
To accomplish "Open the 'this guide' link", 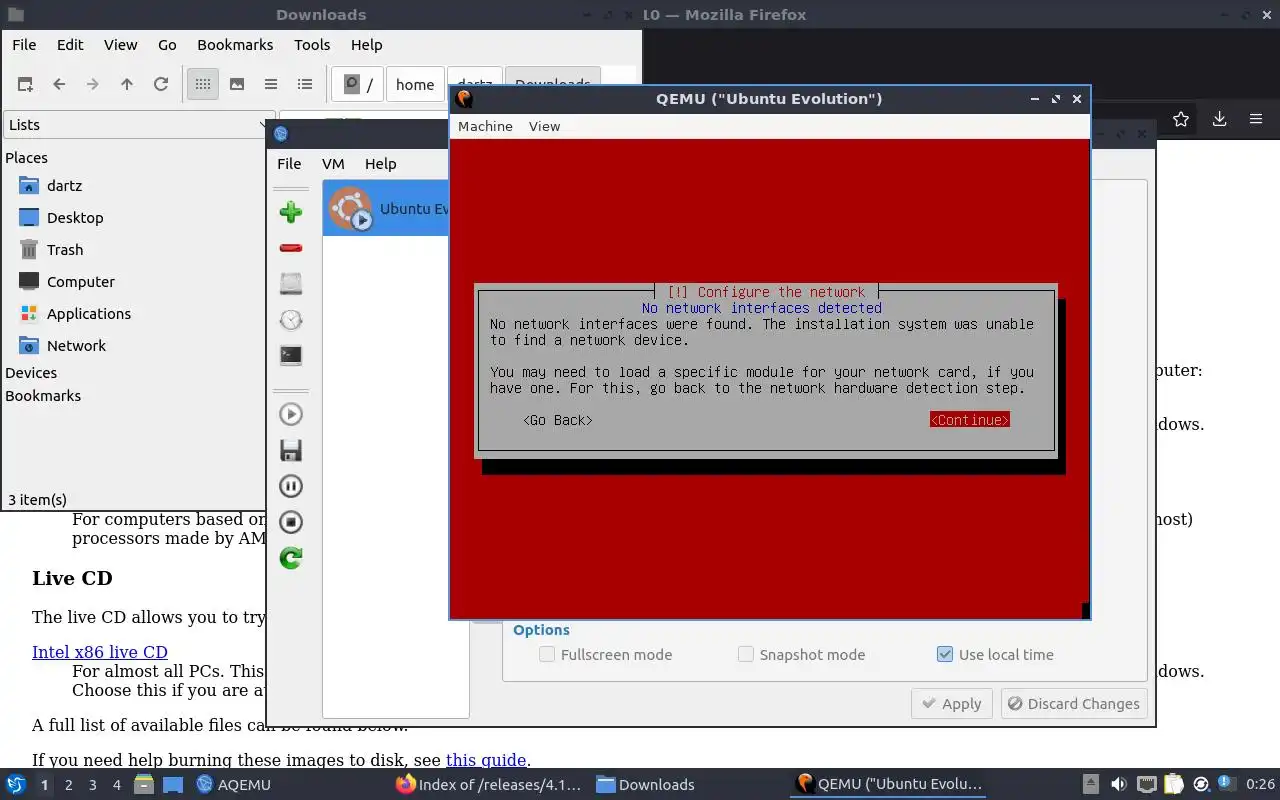I will [x=486, y=760].
